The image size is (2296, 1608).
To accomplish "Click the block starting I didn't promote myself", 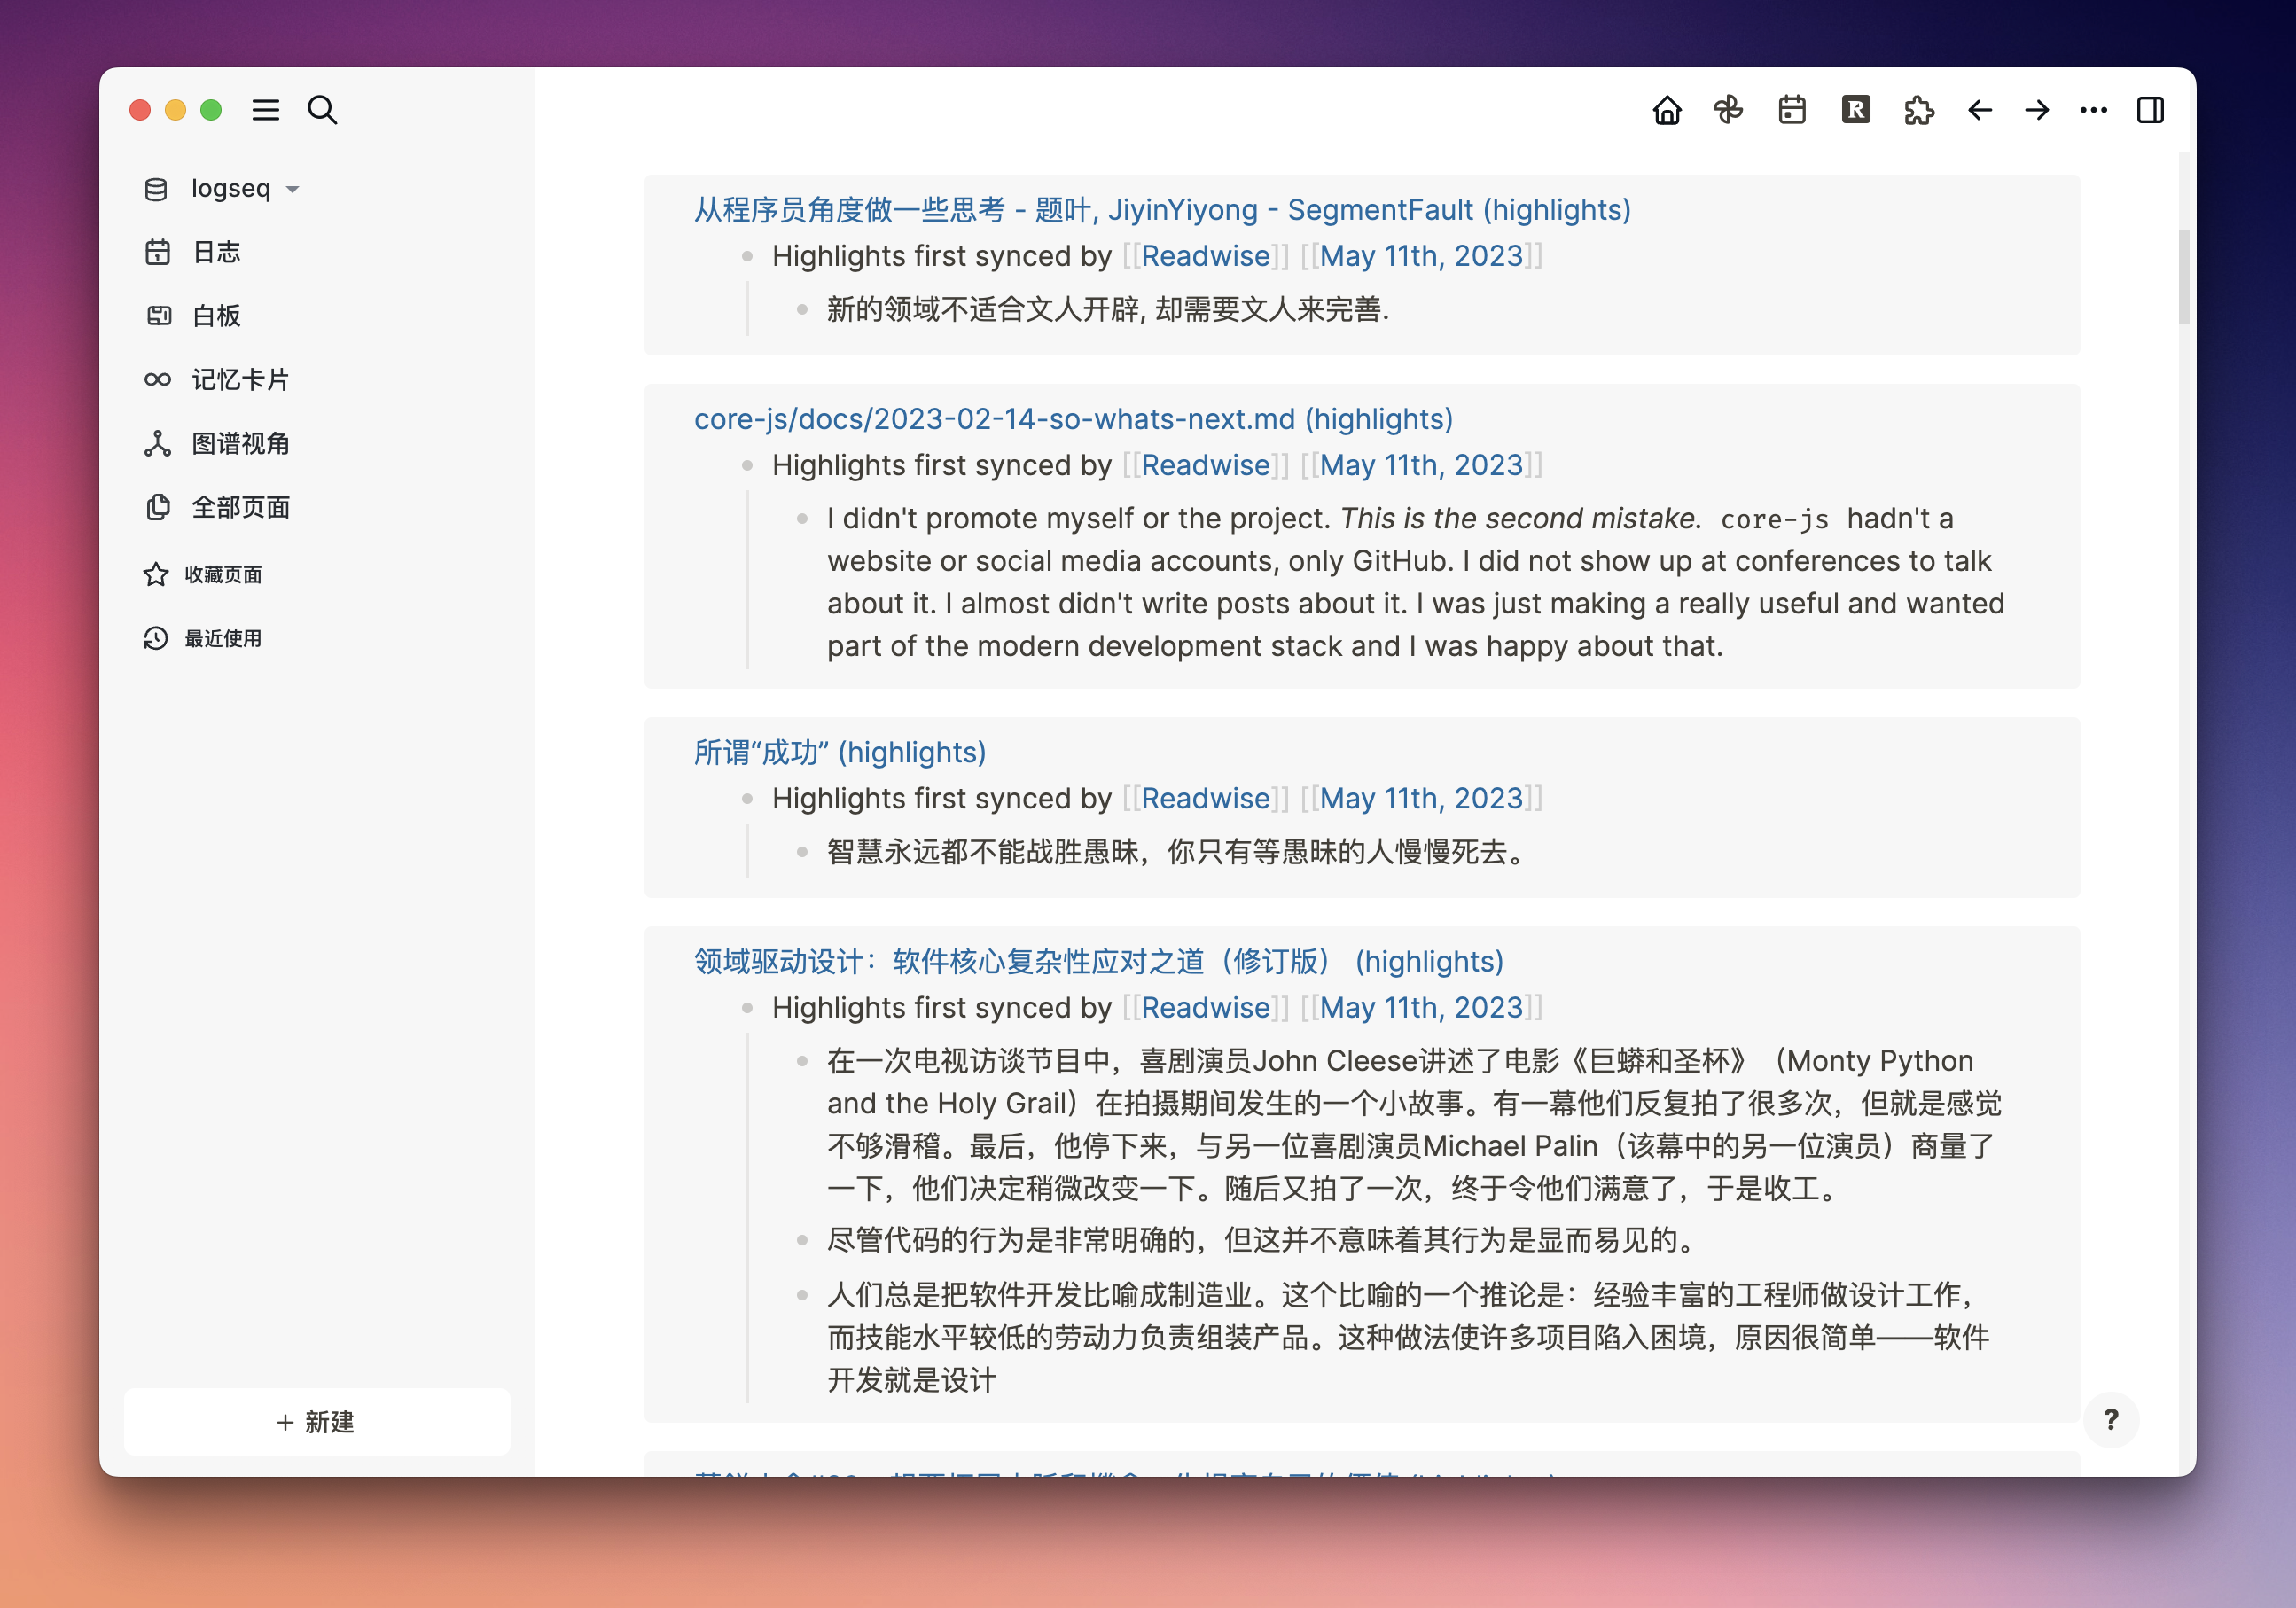I will click(1416, 582).
